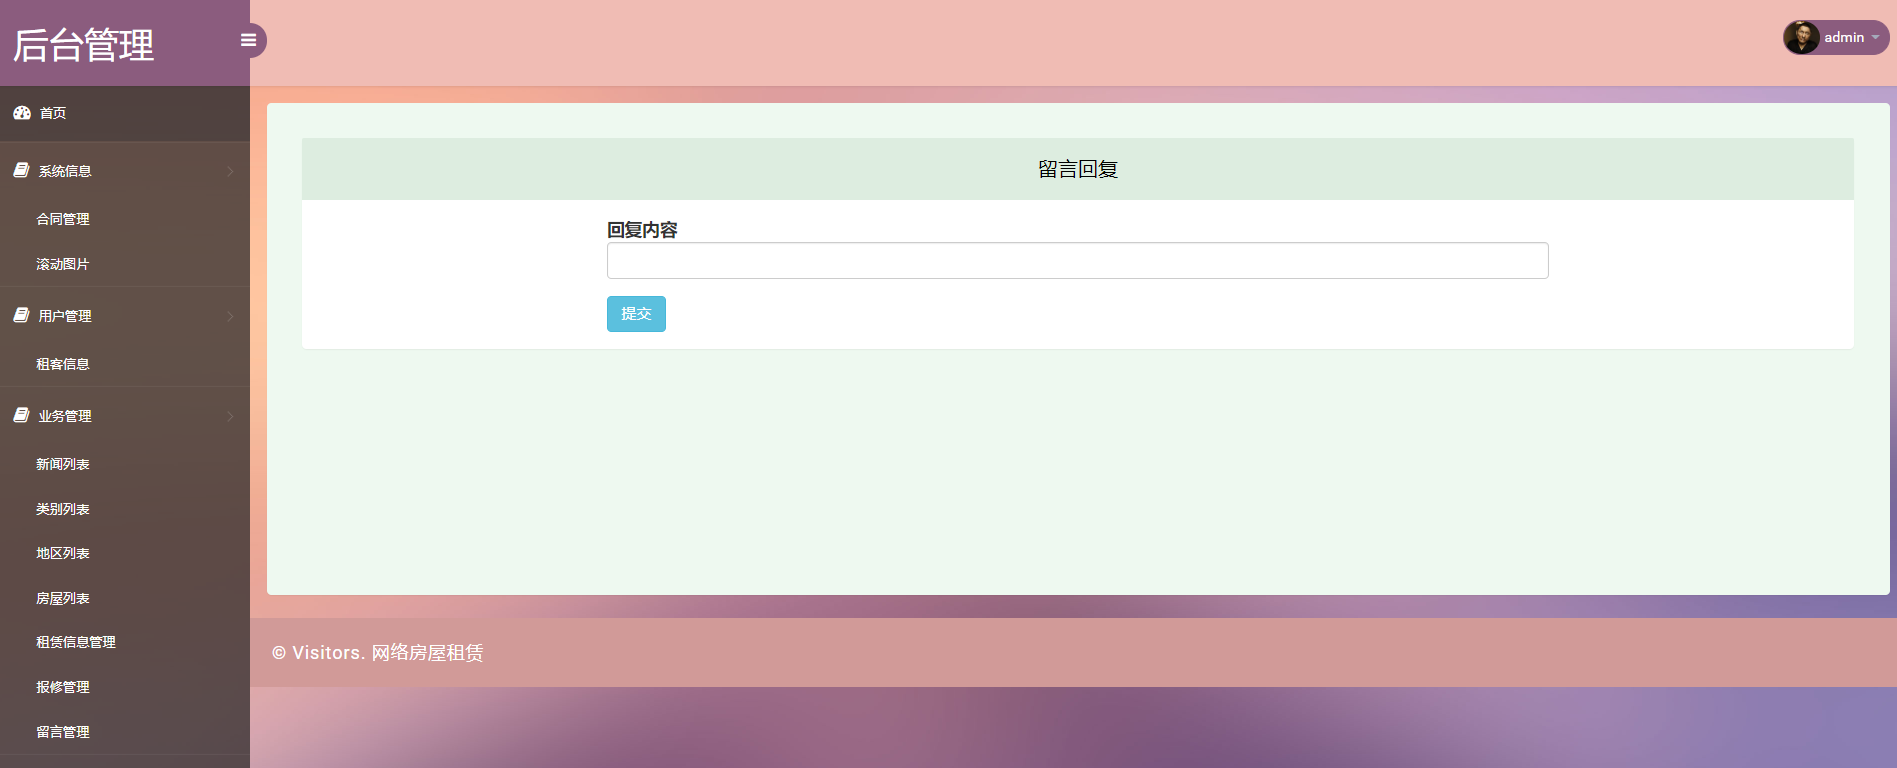Click the book icon beside 系统信息
This screenshot has width=1897, height=768.
[21, 171]
